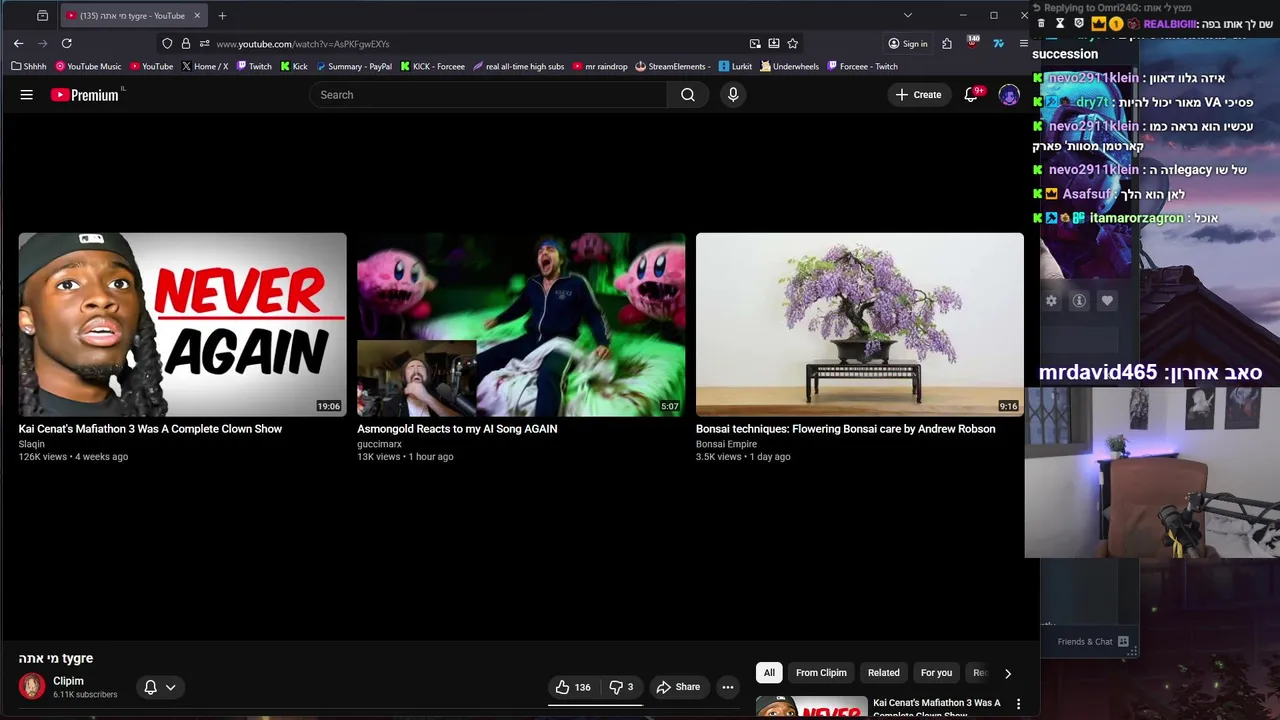Go to YouTube Premium home logo
The width and height of the screenshot is (1280, 720).
pyautogui.click(x=85, y=95)
